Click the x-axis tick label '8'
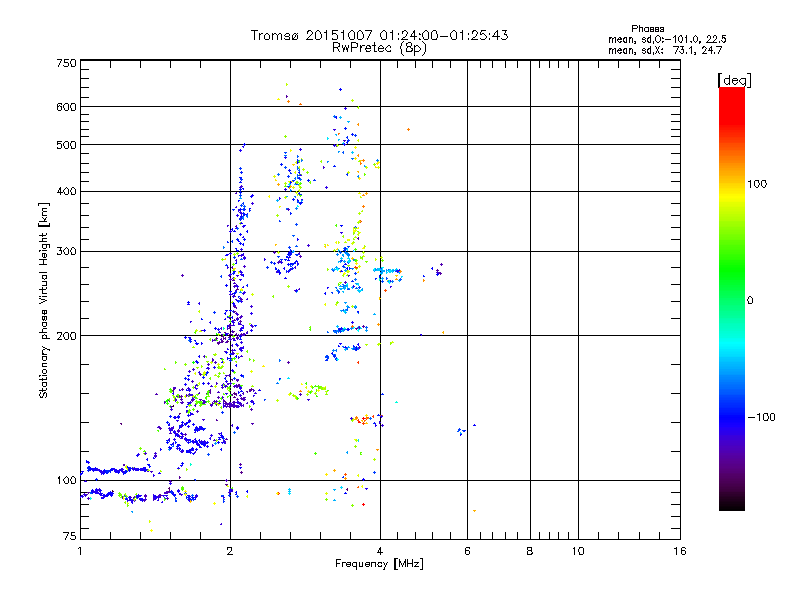 click(530, 551)
